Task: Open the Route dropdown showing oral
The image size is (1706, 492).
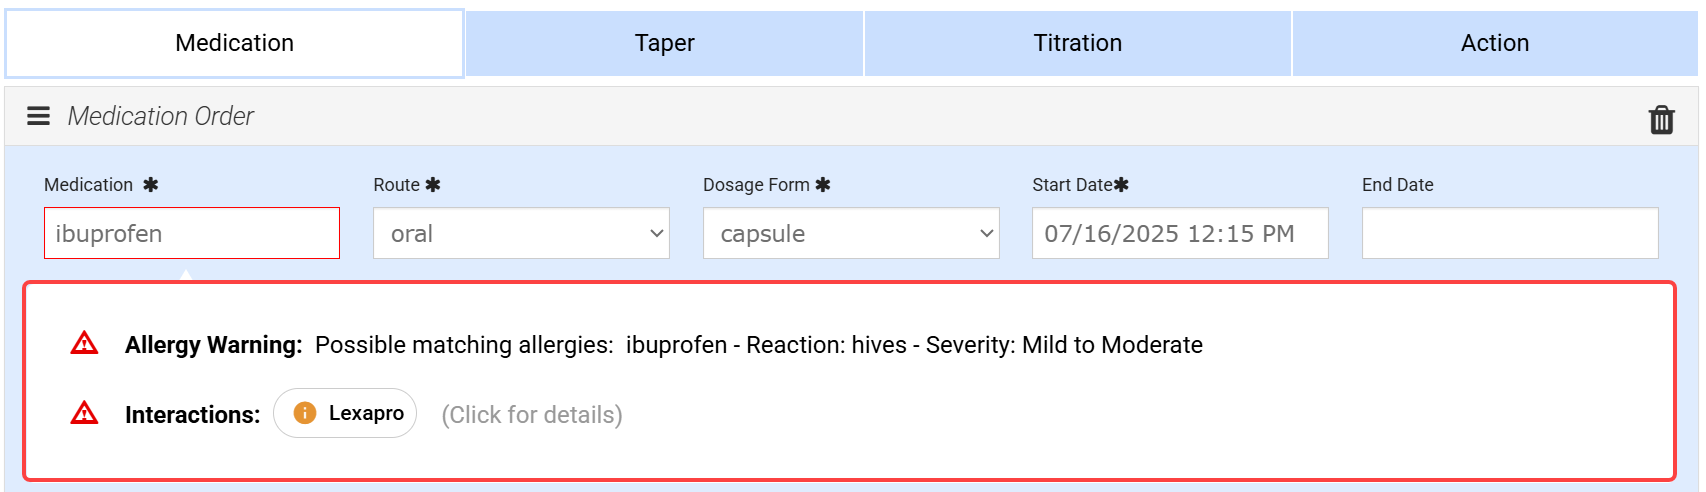Action: click(x=520, y=233)
